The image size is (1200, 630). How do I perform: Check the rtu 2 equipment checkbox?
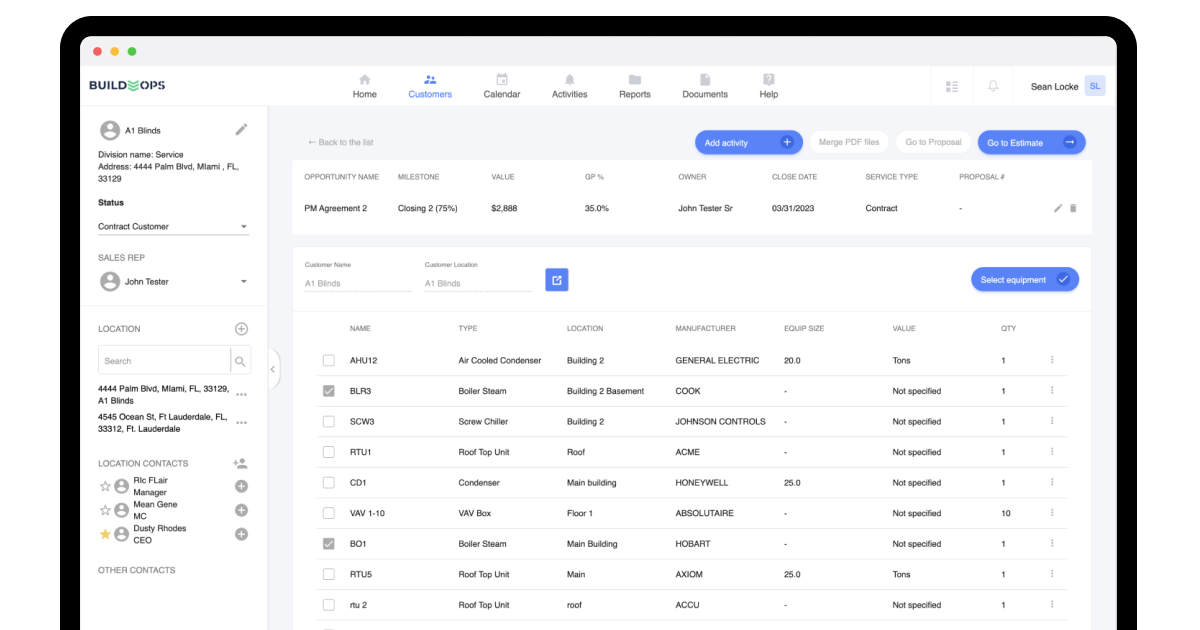(x=329, y=605)
